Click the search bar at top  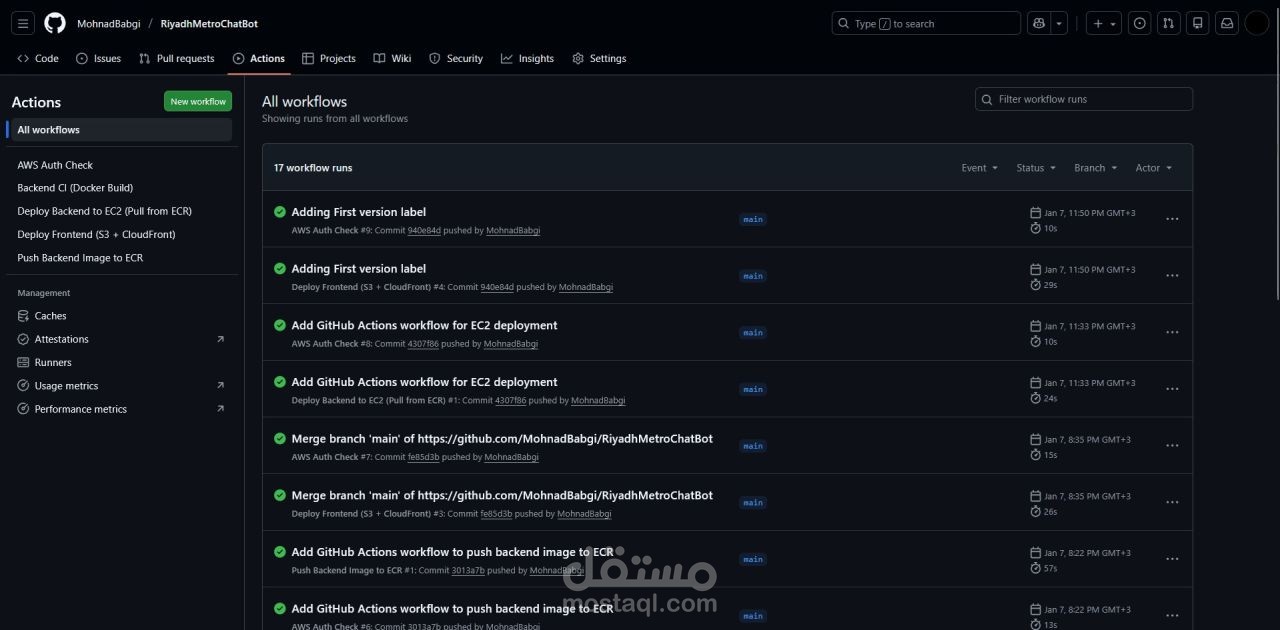(926, 23)
